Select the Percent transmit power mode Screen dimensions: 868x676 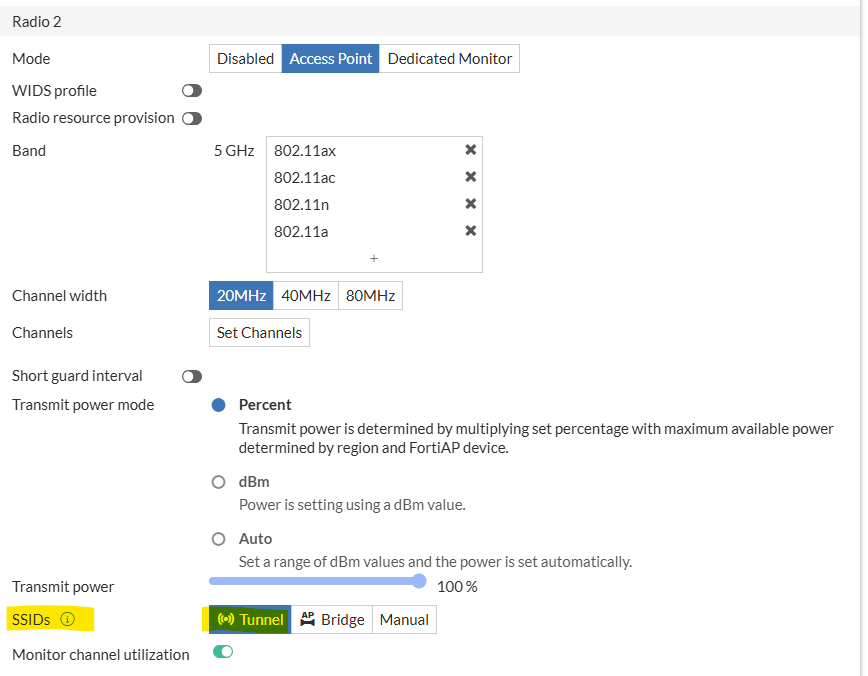218,405
